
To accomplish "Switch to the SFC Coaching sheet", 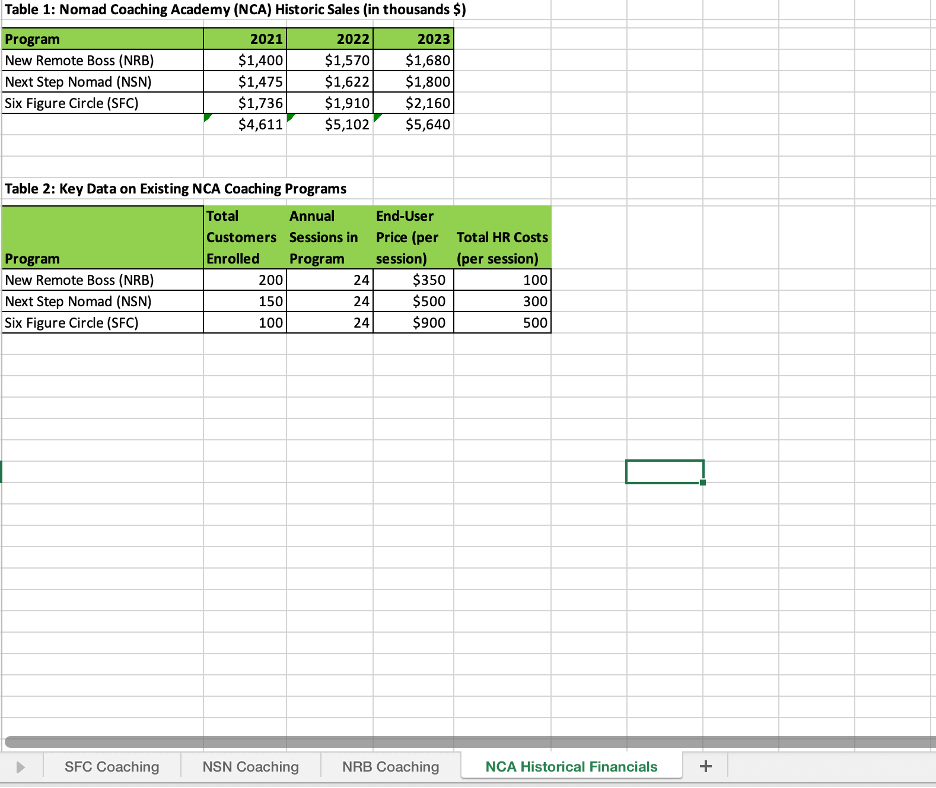I will (112, 766).
